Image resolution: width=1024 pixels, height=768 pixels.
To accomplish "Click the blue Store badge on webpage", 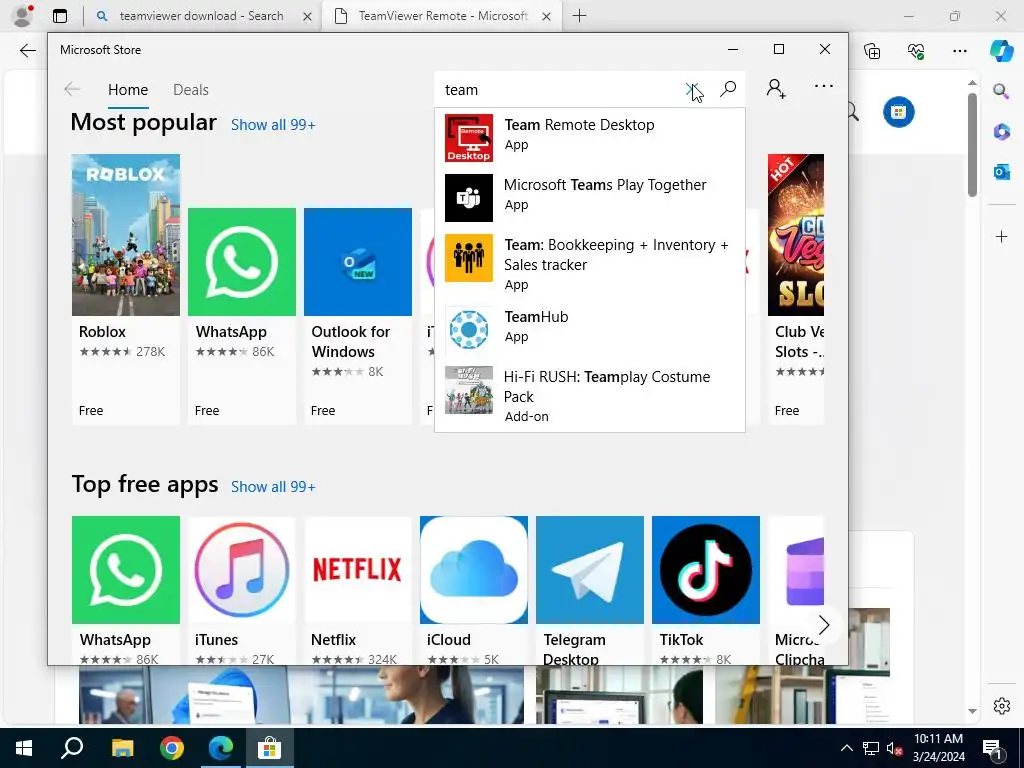I will pos(899,112).
